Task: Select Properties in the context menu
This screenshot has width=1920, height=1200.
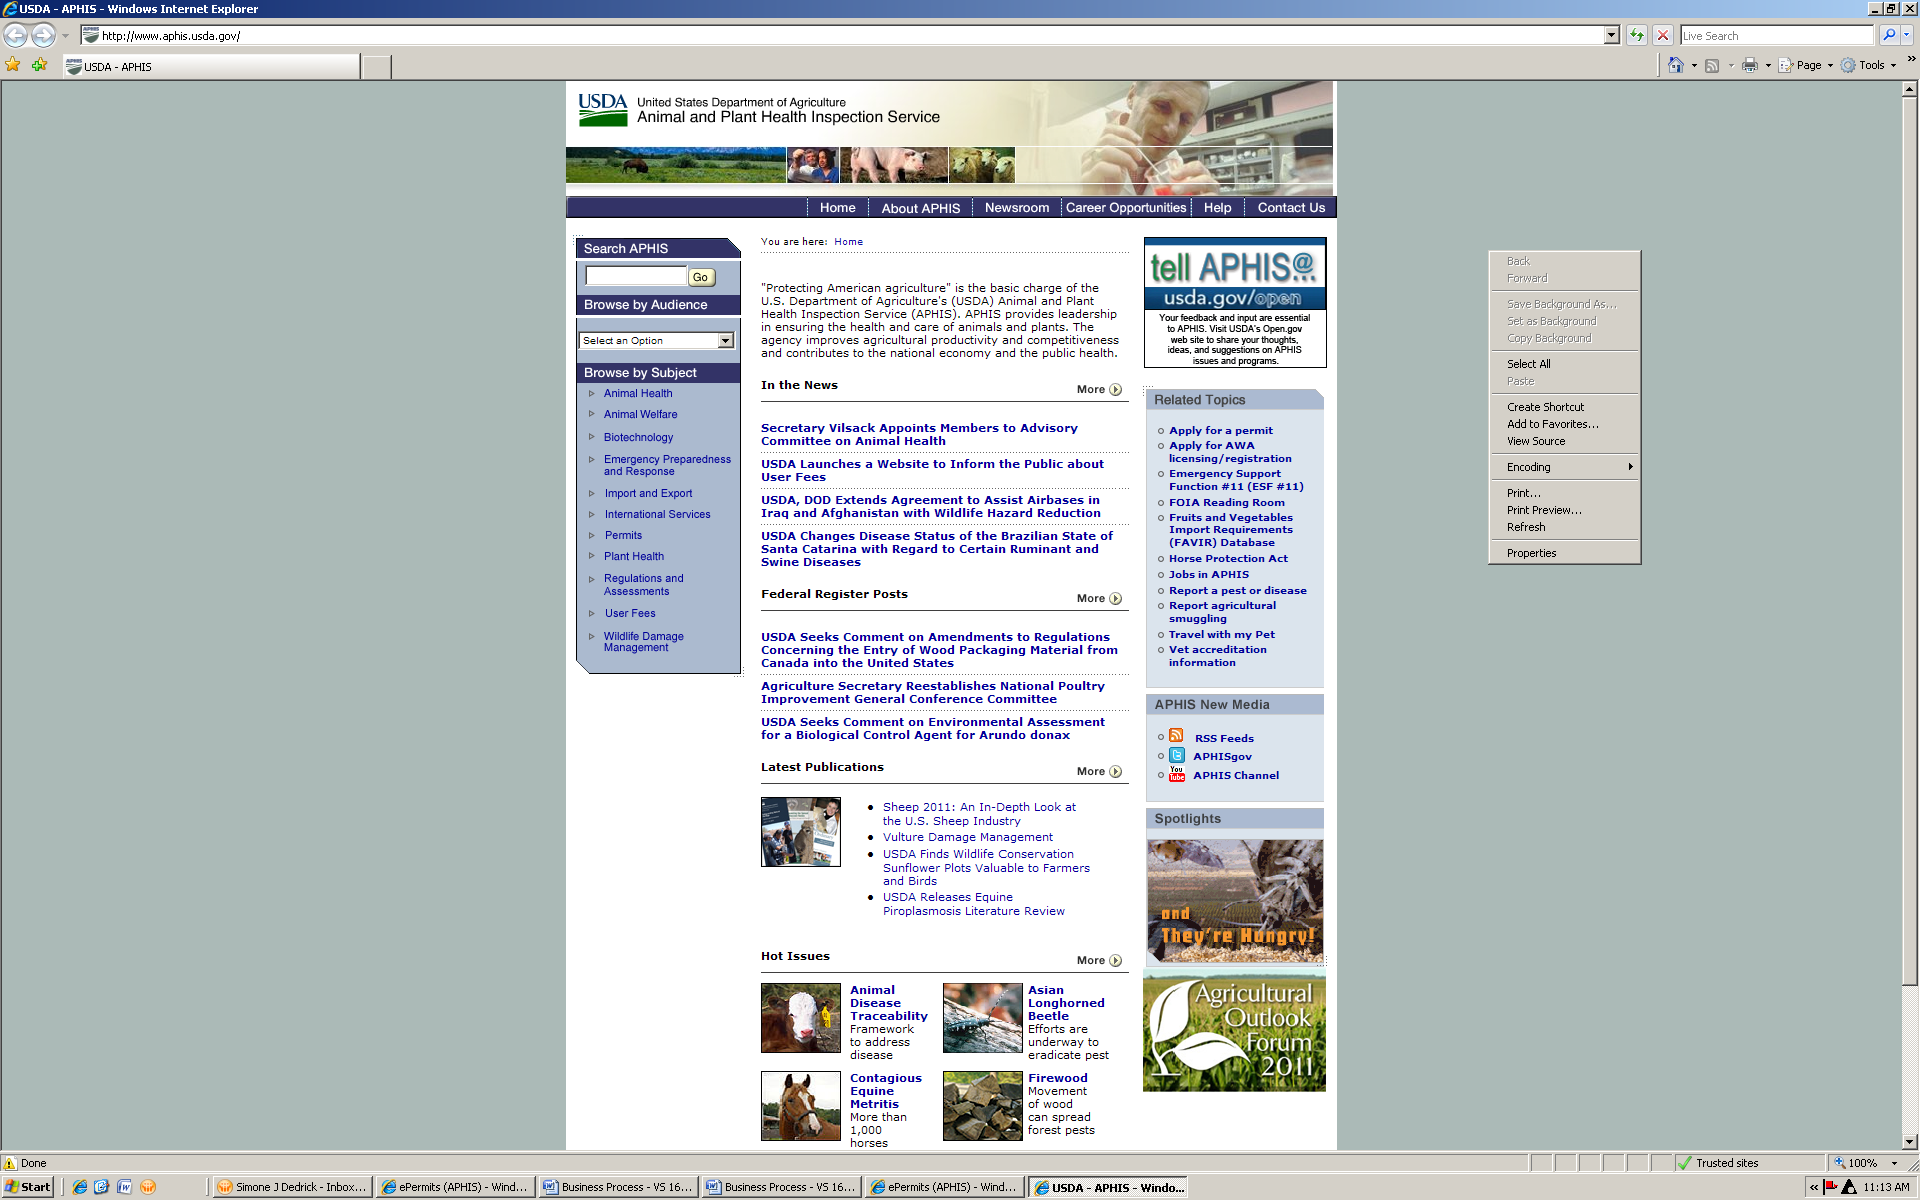Action: 1531,553
